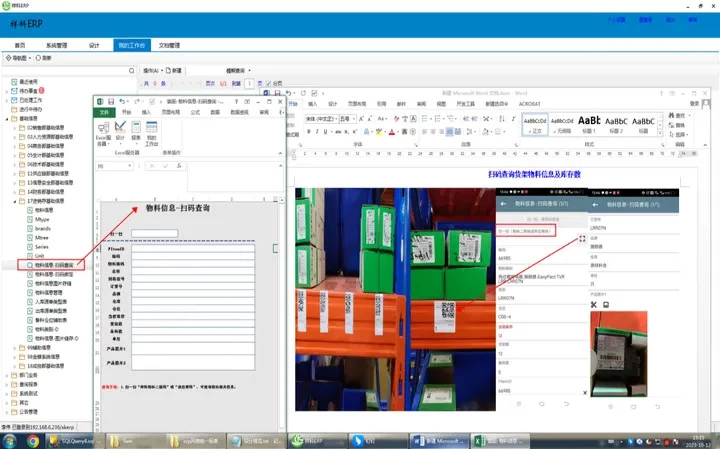Select the Series item in the tree
Screen dimensions: 720x449
pos(42,246)
